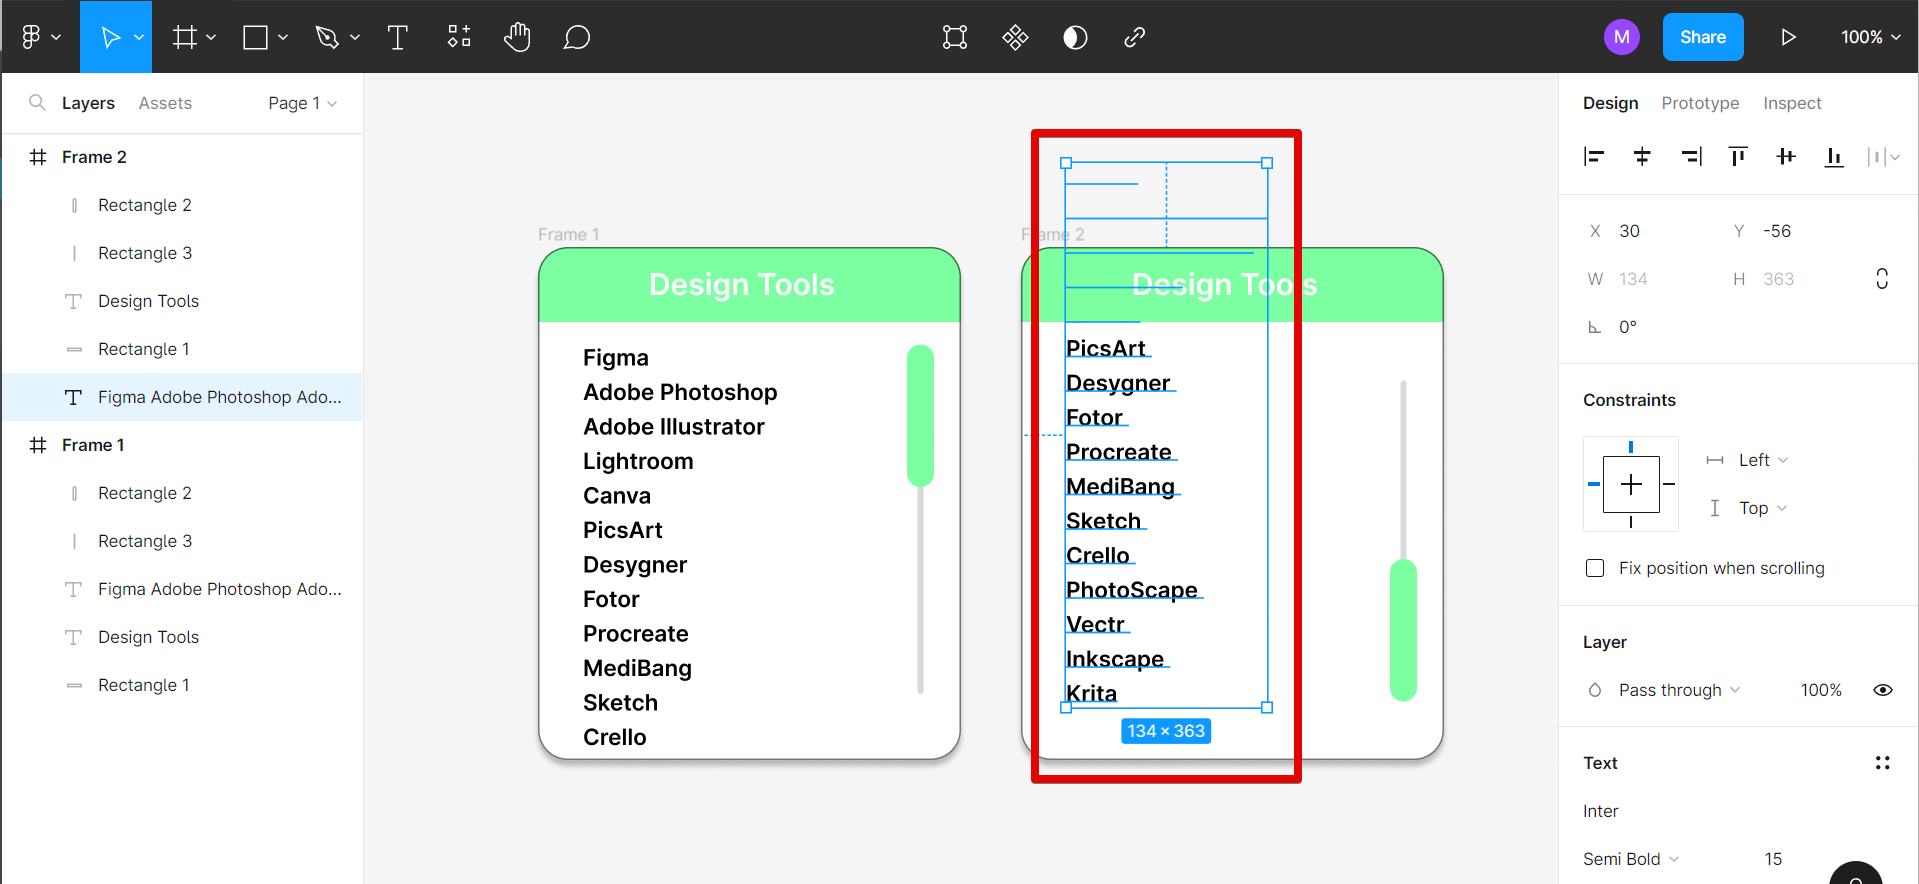Expand the Page 1 dropdown

[302, 103]
